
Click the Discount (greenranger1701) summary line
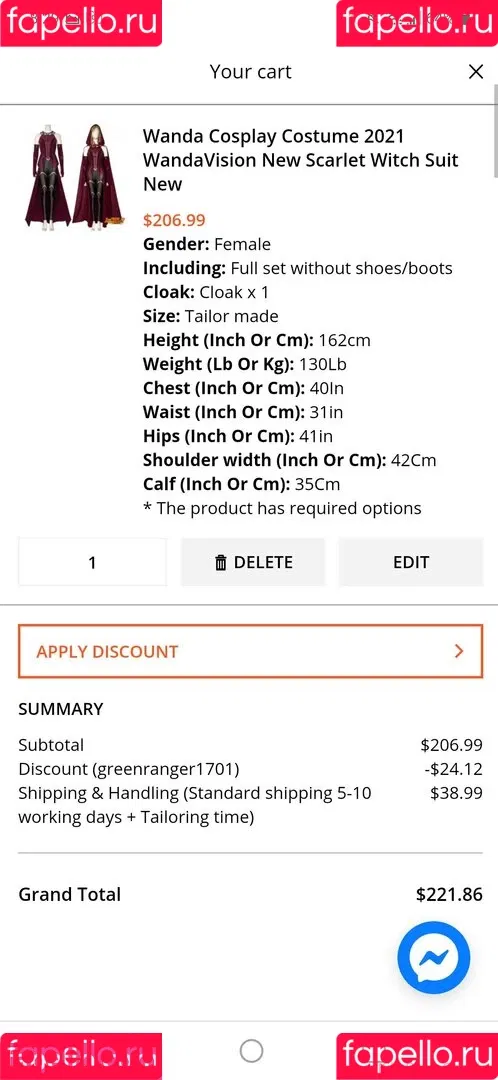click(x=251, y=769)
